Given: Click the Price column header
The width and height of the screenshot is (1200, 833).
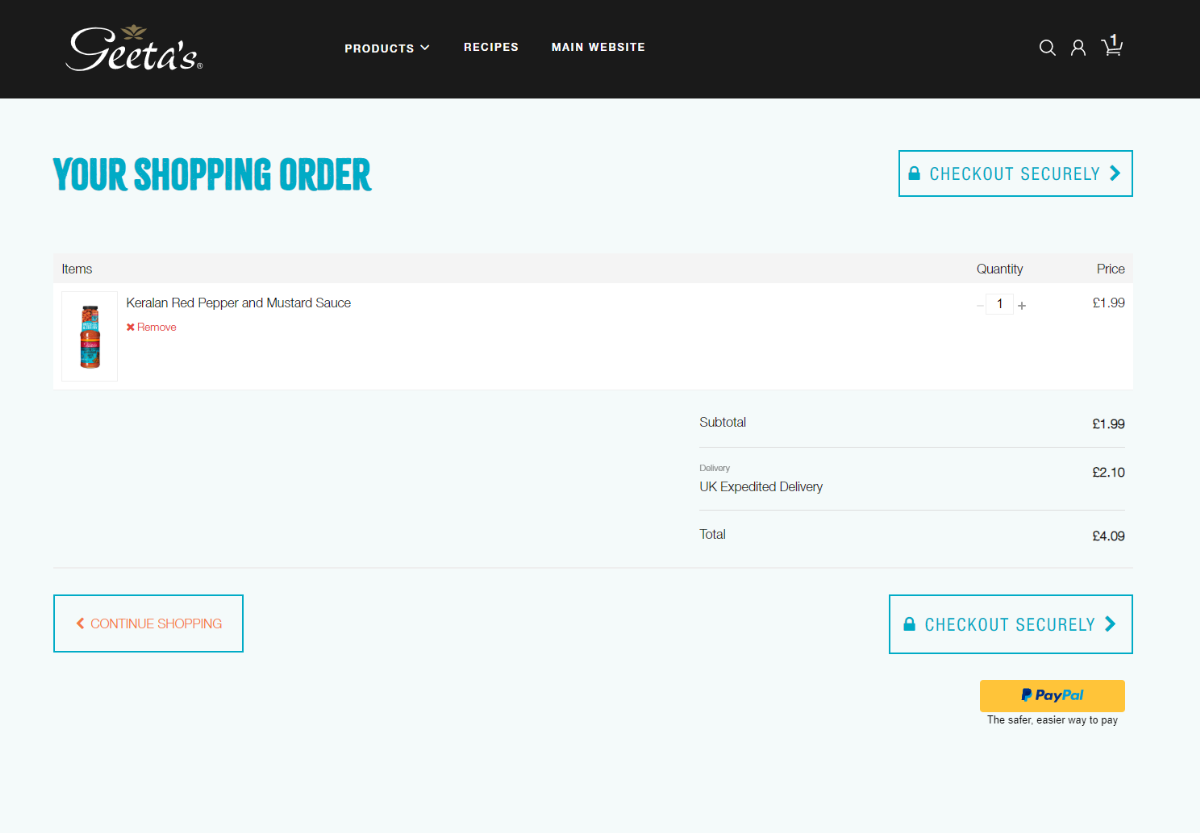Looking at the screenshot, I should 1110,269.
